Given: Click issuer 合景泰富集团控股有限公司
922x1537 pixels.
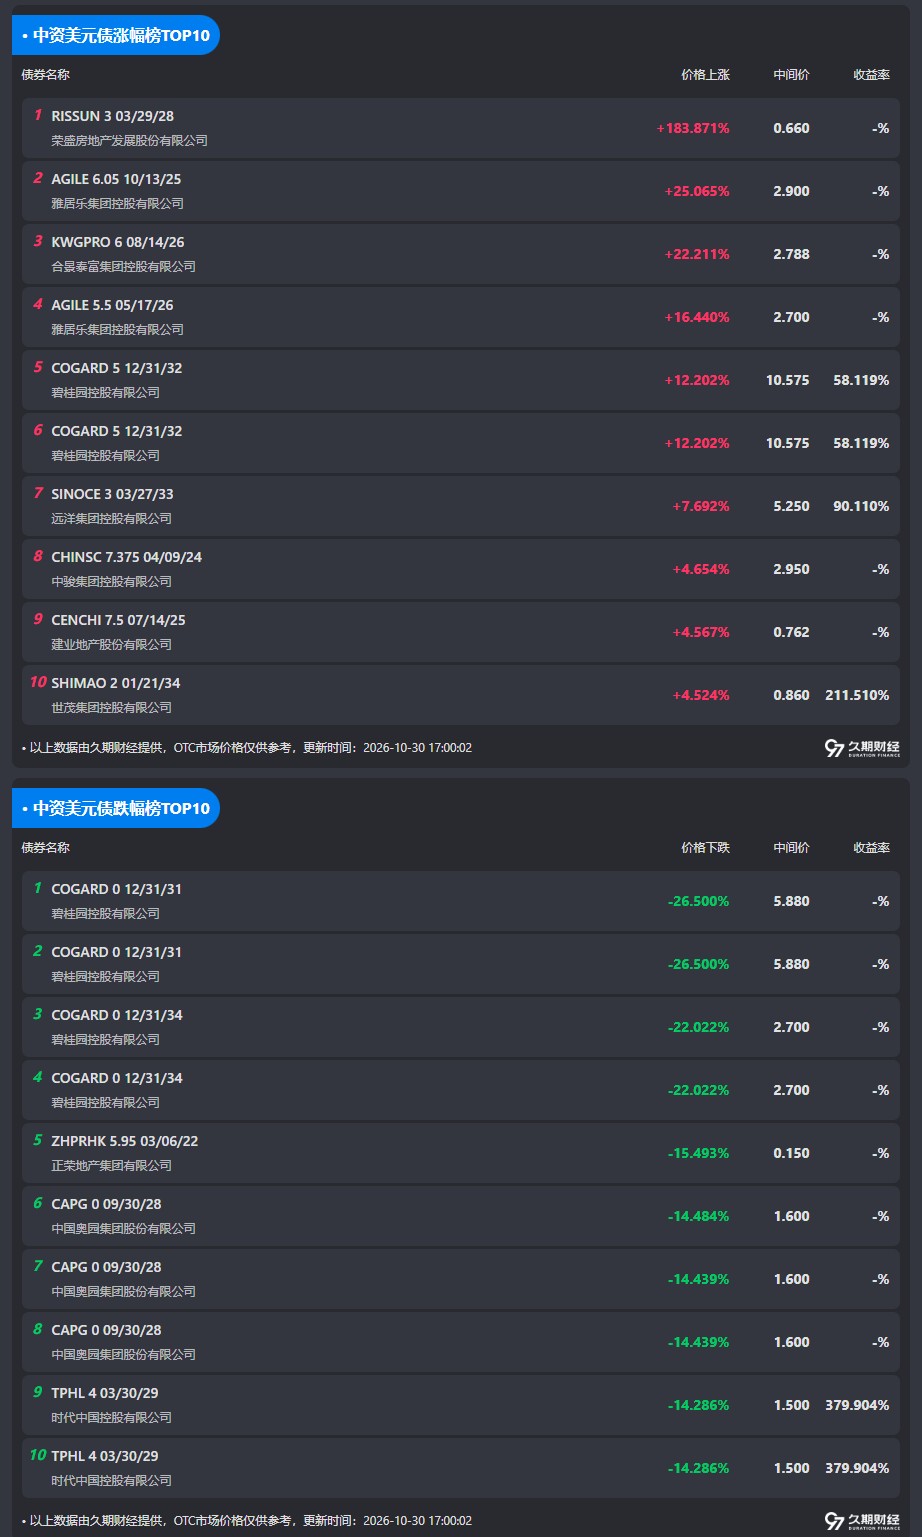Looking at the screenshot, I should click(x=124, y=267).
